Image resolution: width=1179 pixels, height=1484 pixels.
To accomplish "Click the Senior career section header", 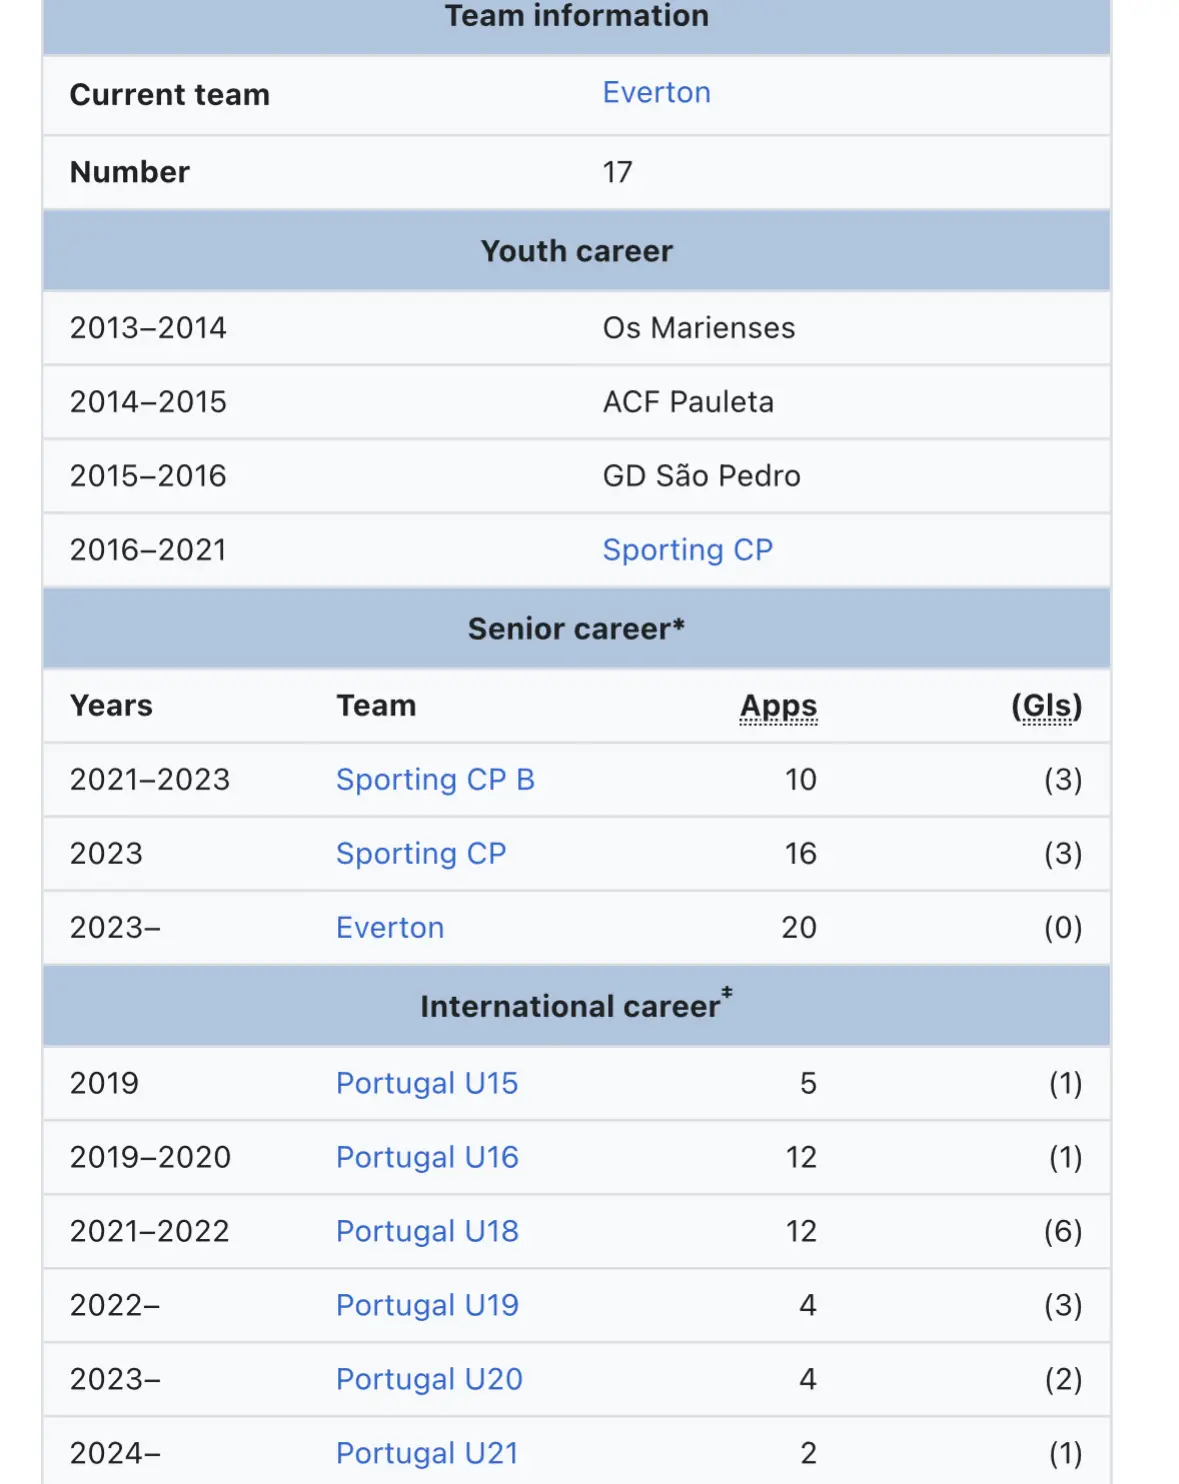I will tap(576, 629).
